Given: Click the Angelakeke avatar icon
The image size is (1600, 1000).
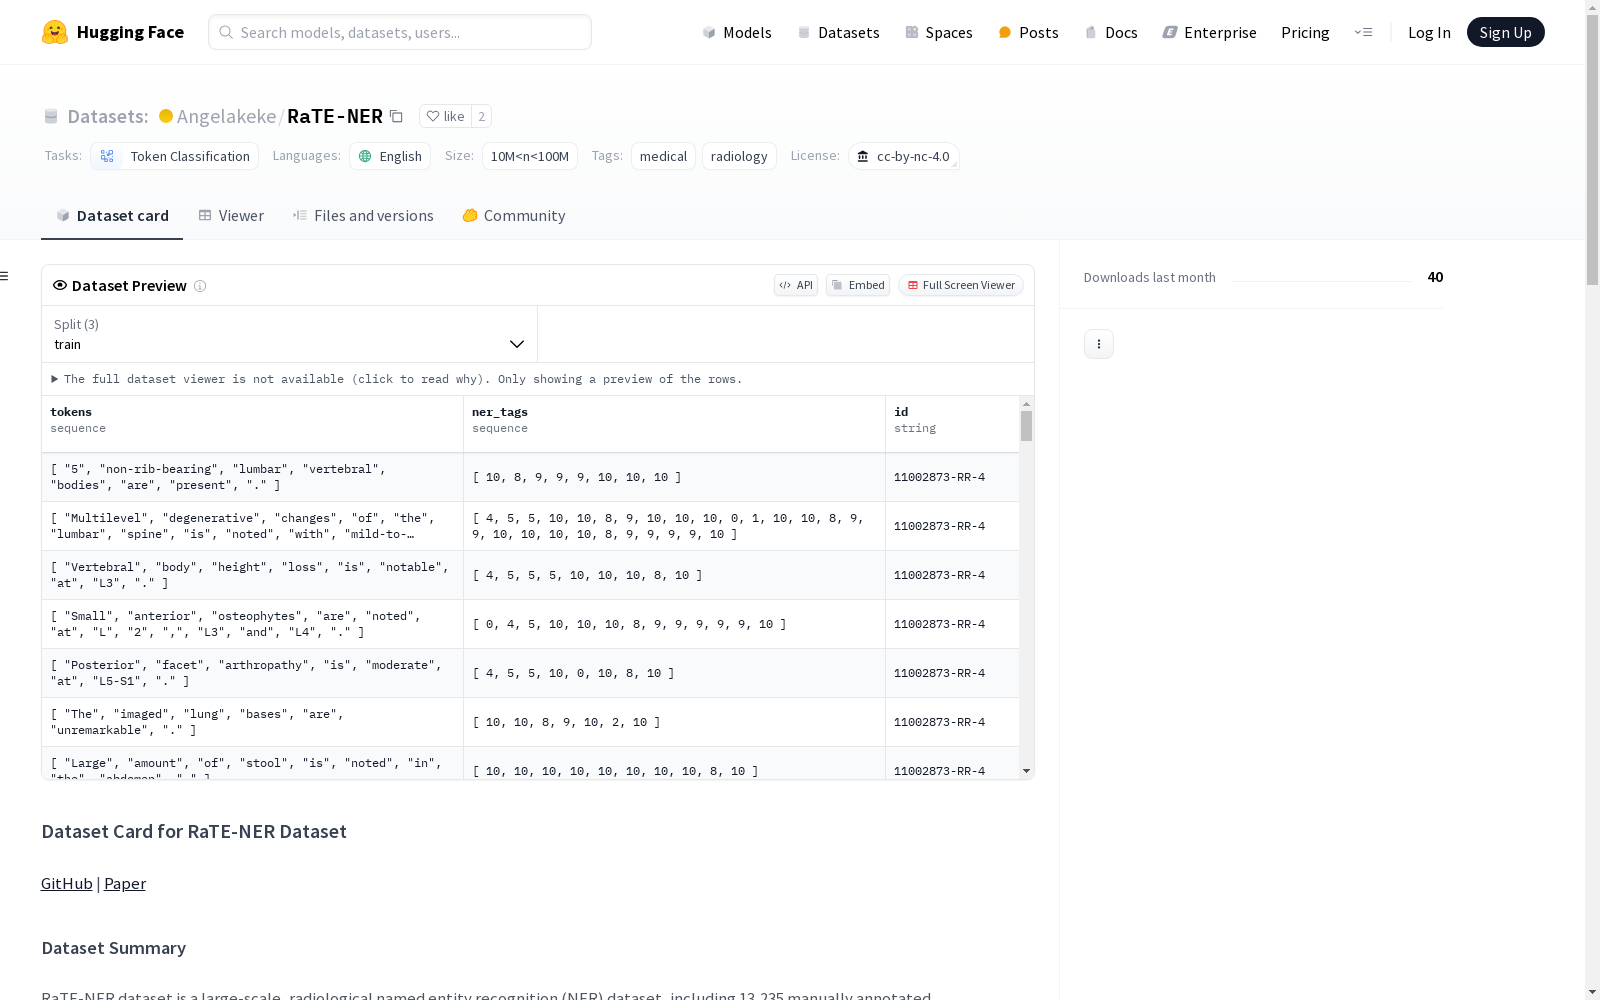Looking at the screenshot, I should [166, 116].
